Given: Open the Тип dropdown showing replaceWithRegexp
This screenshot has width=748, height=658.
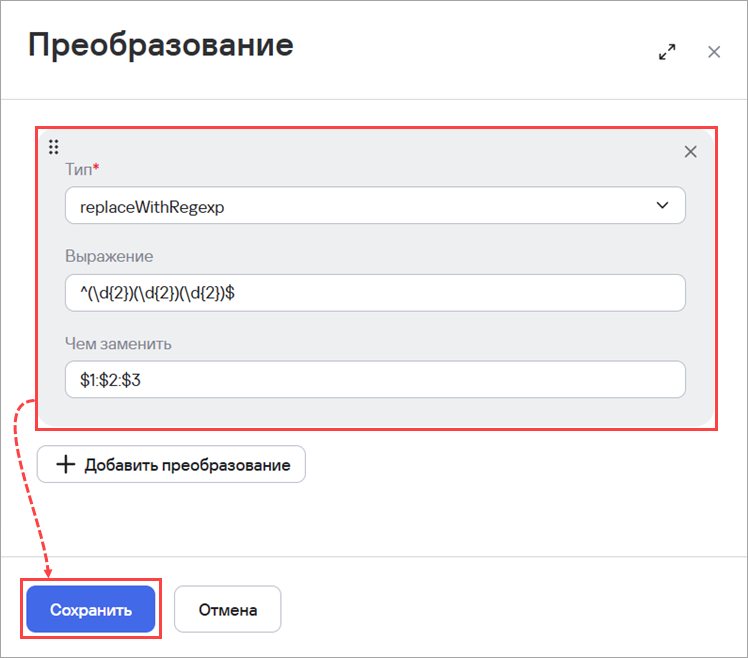Looking at the screenshot, I should tap(375, 205).
